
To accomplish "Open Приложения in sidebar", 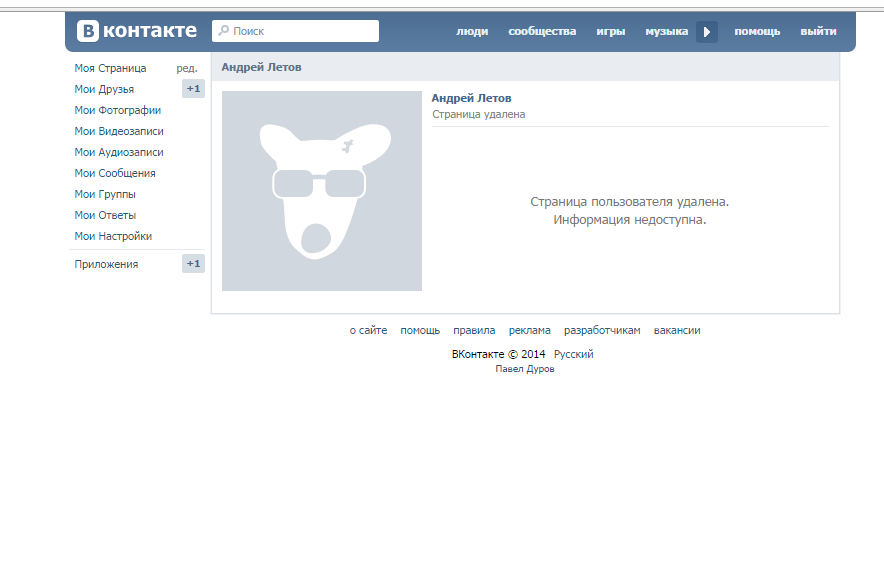I will [106, 264].
